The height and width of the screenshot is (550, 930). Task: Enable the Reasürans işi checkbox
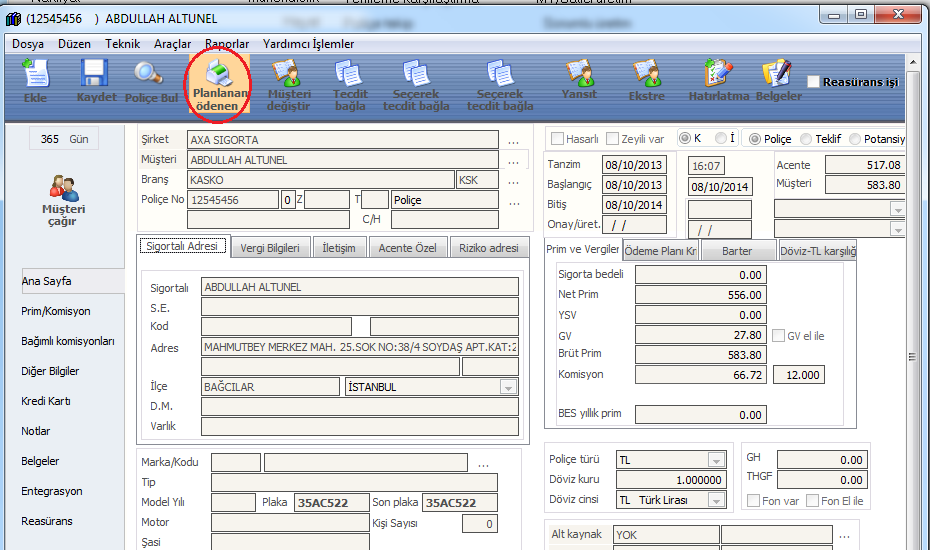coord(814,82)
